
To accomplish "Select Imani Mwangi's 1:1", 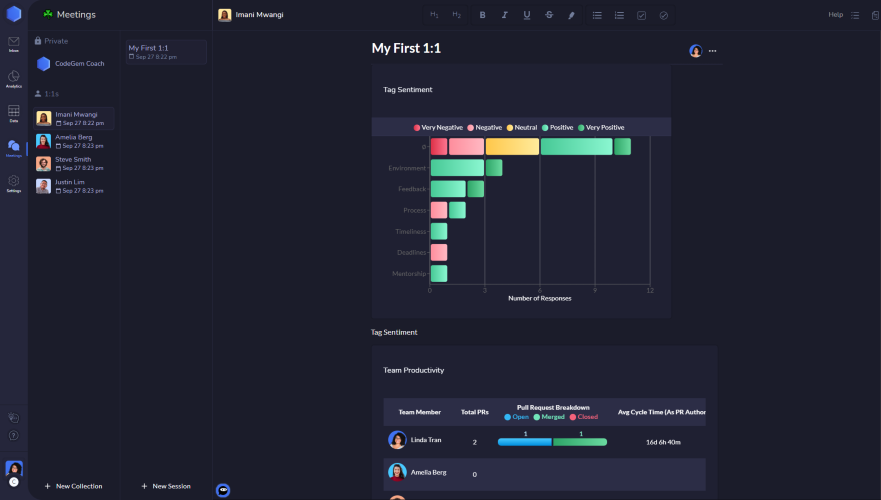I will [74, 118].
